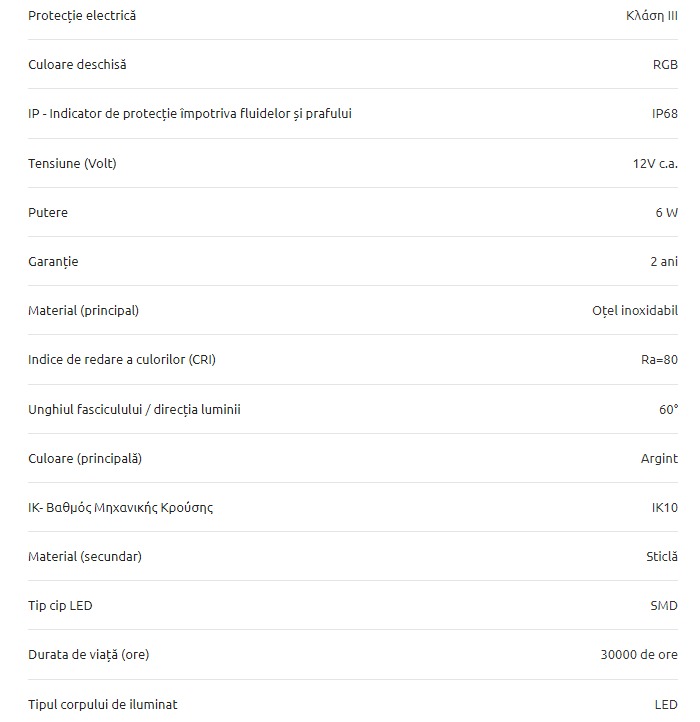
Task: Click the 'Garanție' row label
Action: pyautogui.click(x=53, y=262)
